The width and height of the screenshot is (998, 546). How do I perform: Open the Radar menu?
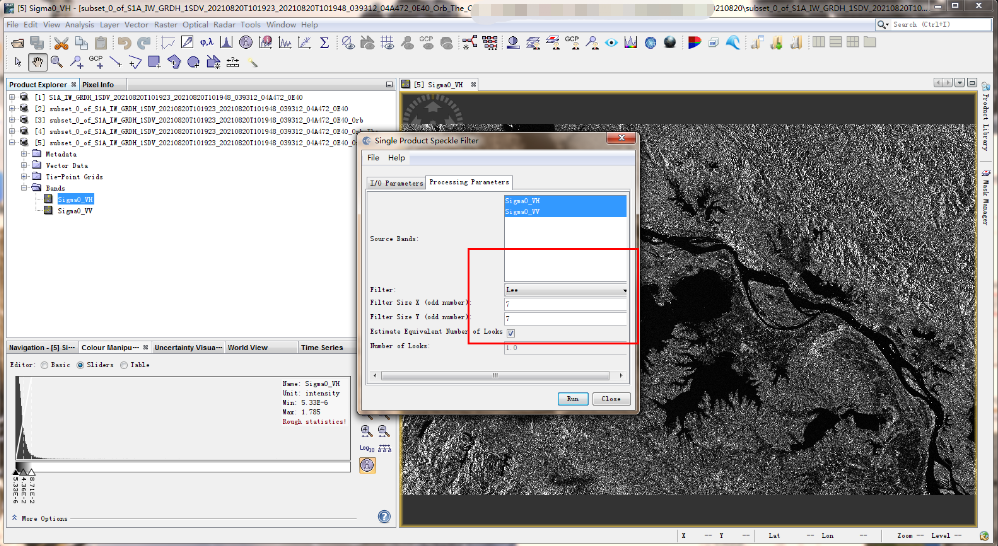224,25
